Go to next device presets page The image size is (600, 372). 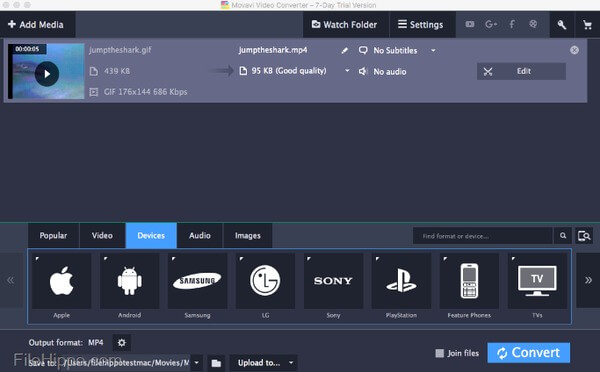coord(588,280)
